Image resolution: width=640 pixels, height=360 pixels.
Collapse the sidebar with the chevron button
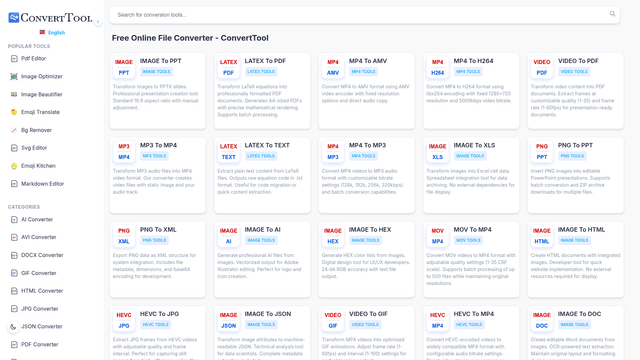click(x=98, y=22)
